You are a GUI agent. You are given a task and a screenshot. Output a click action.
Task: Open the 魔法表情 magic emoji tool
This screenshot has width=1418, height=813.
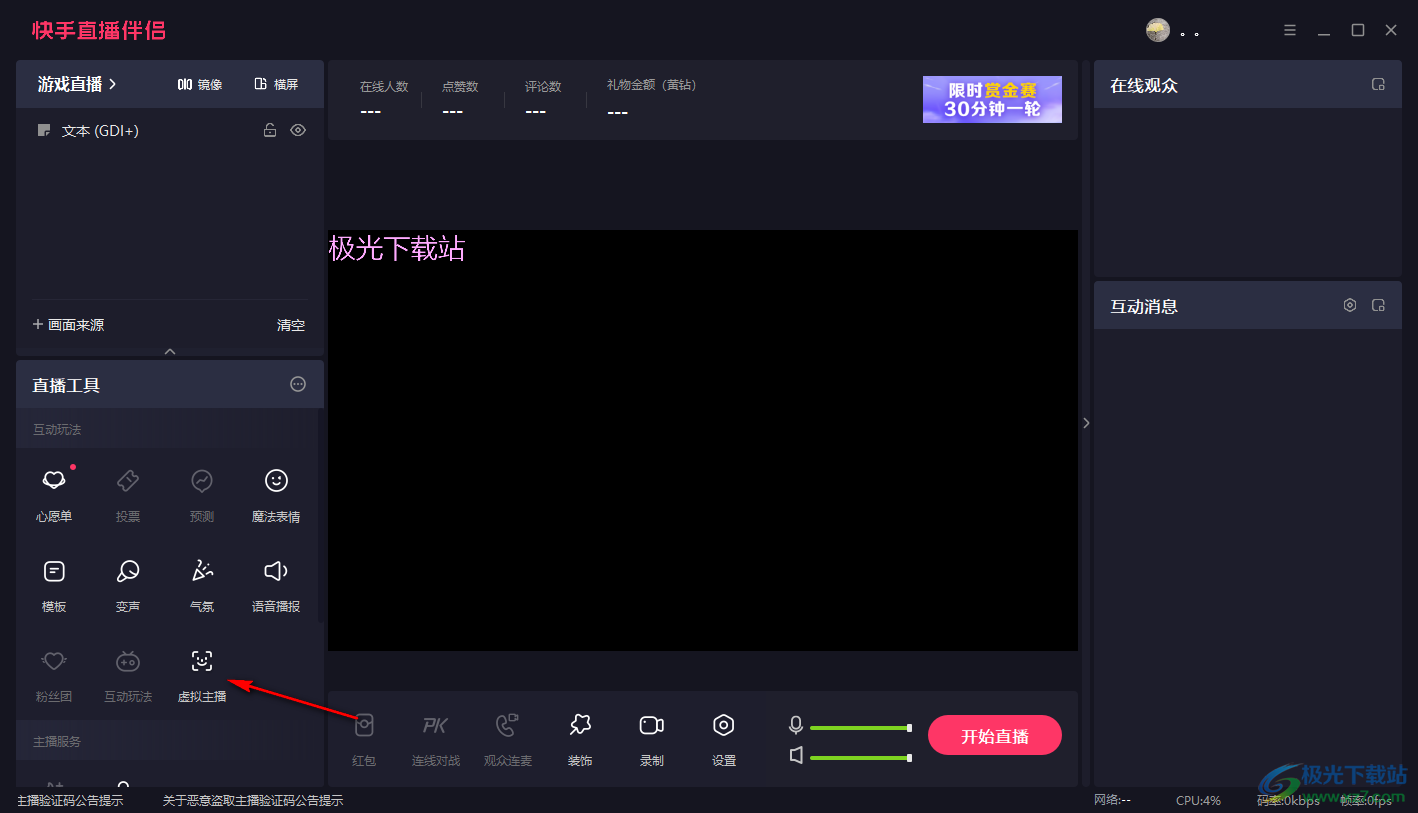click(x=276, y=494)
